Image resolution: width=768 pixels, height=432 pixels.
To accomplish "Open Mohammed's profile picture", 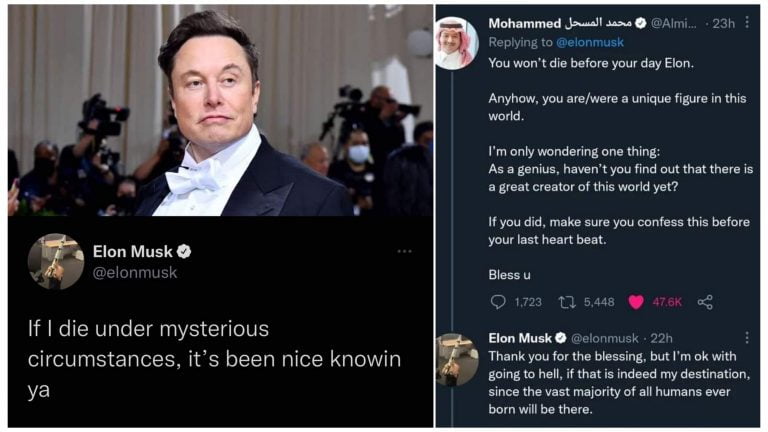I will coord(456,43).
